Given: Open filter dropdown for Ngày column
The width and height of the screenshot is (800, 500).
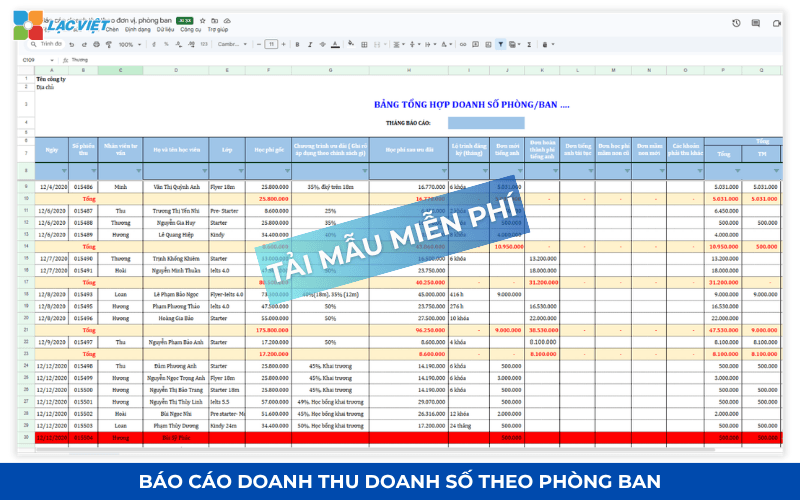Looking at the screenshot, I should tap(64, 171).
